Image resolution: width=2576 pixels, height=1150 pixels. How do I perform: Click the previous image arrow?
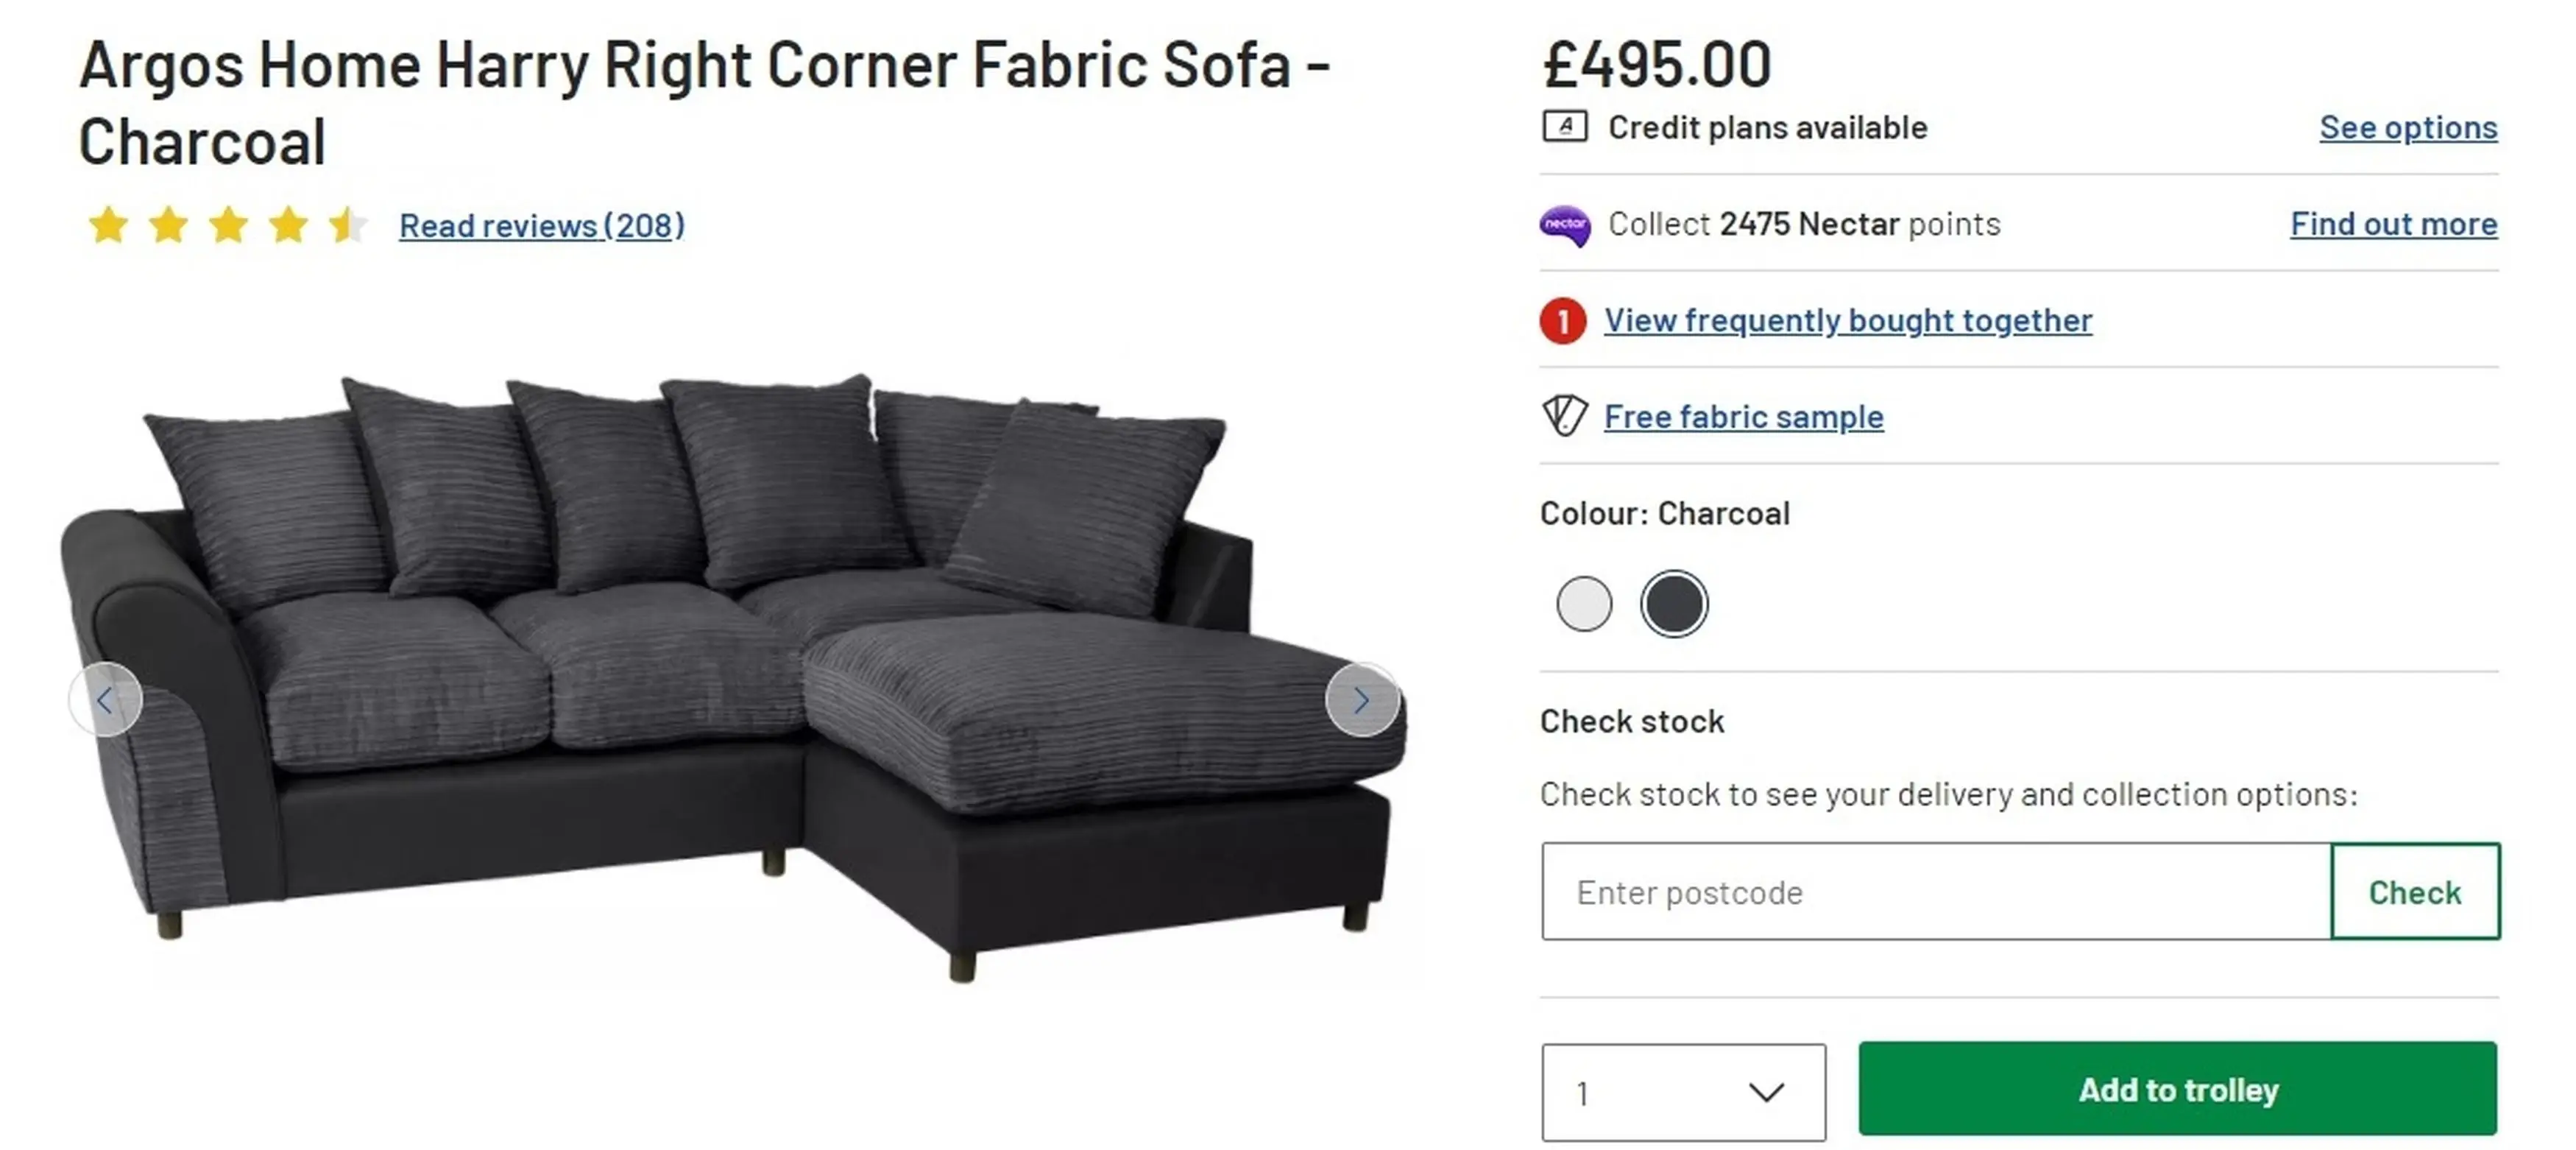105,700
